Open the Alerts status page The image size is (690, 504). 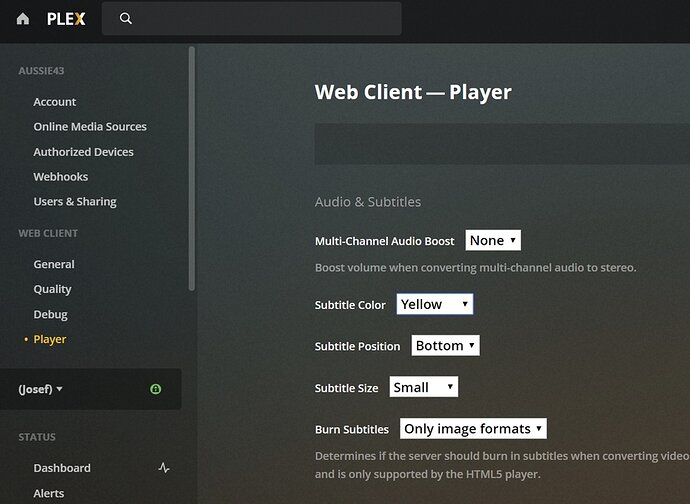pos(49,493)
